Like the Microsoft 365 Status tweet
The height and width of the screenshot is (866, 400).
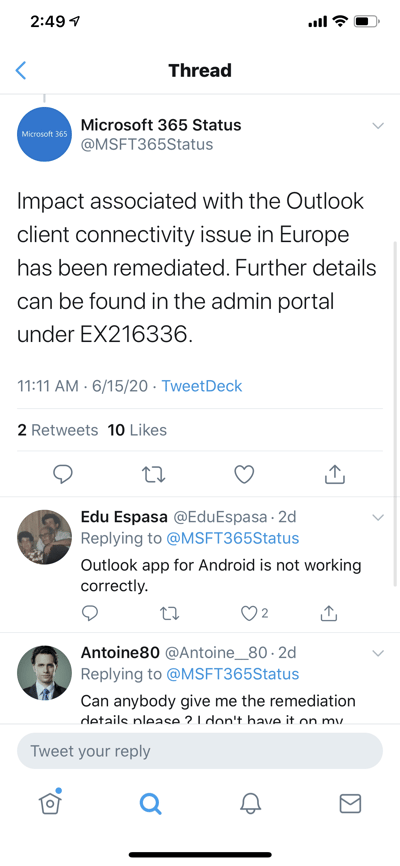pyautogui.click(x=244, y=474)
